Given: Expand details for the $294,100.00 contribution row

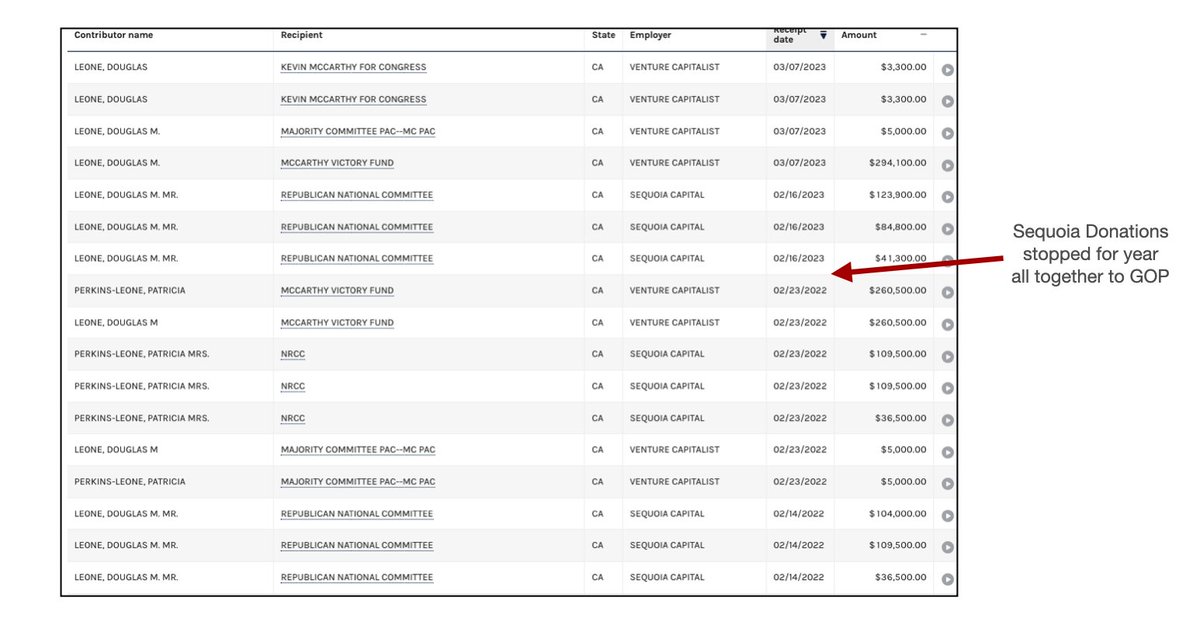Looking at the screenshot, I should point(947,165).
